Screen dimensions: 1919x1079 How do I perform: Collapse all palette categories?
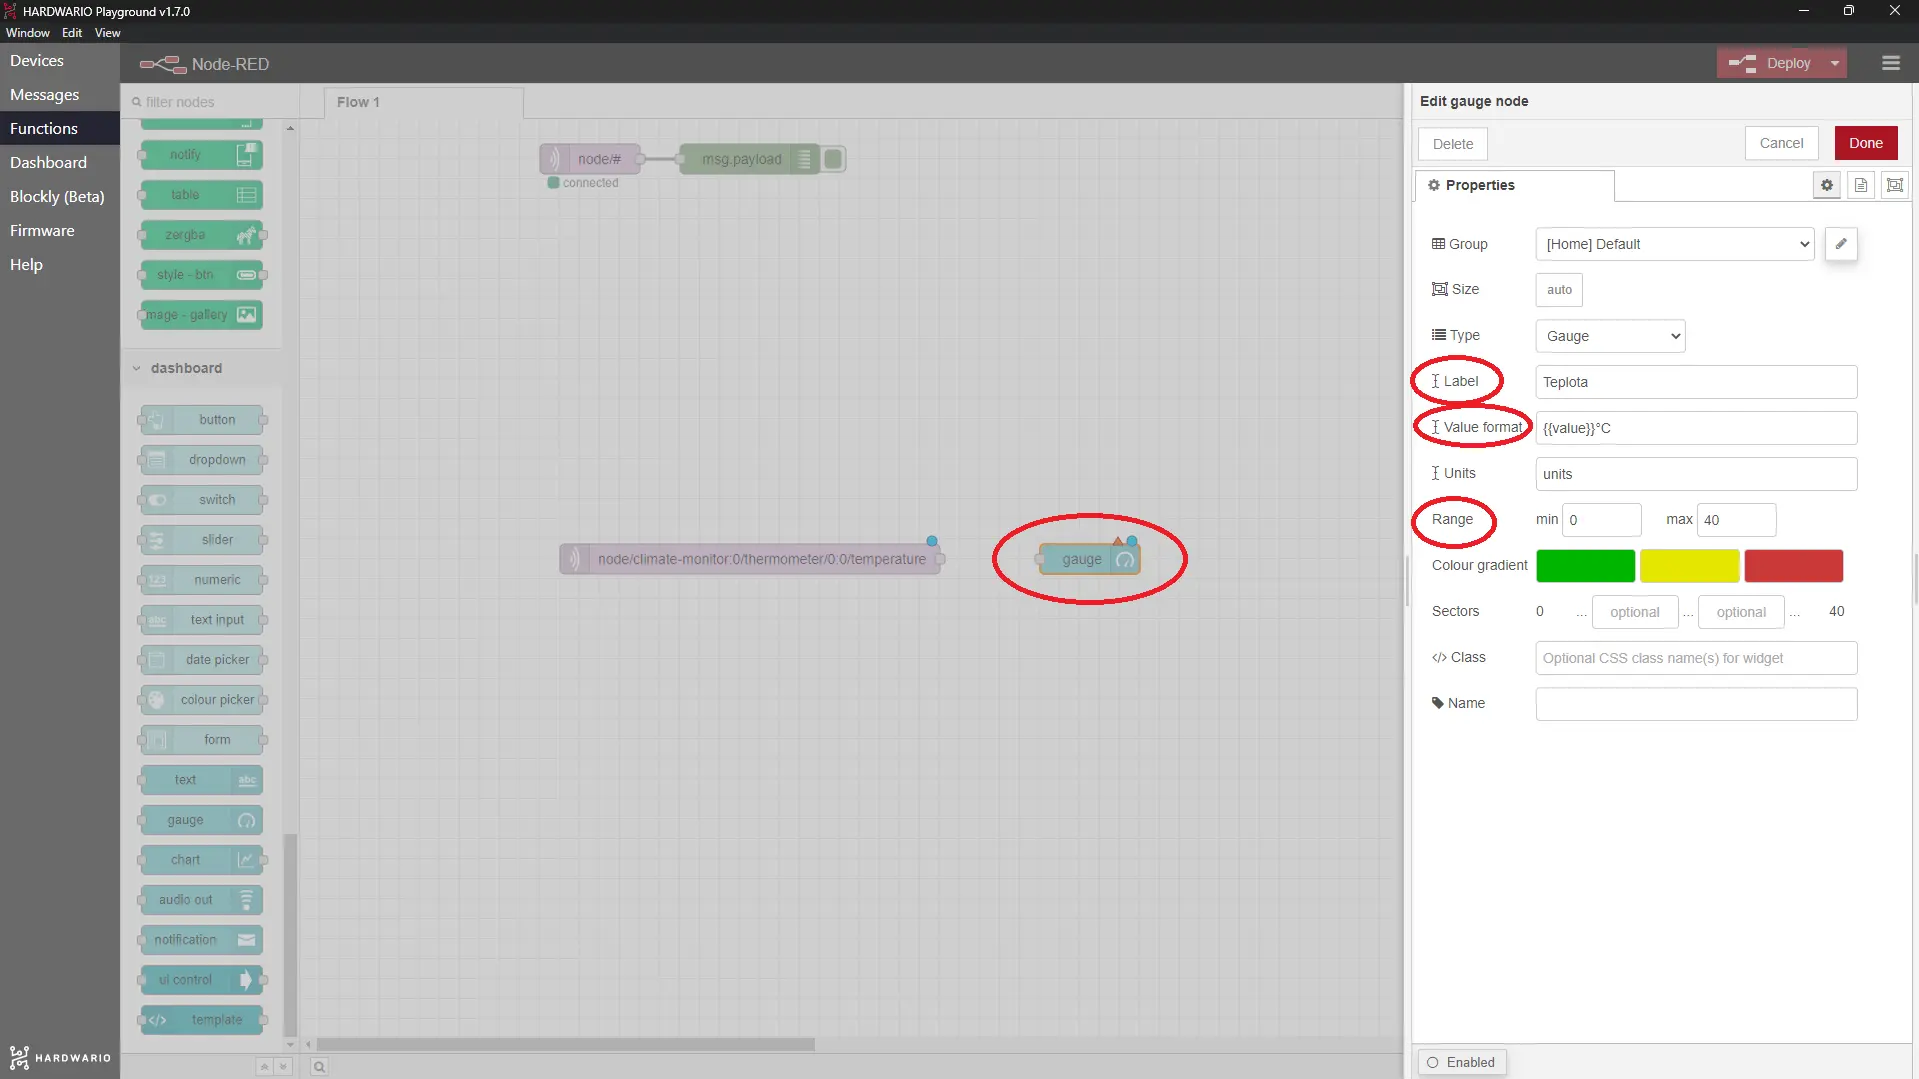pyautogui.click(x=264, y=1067)
